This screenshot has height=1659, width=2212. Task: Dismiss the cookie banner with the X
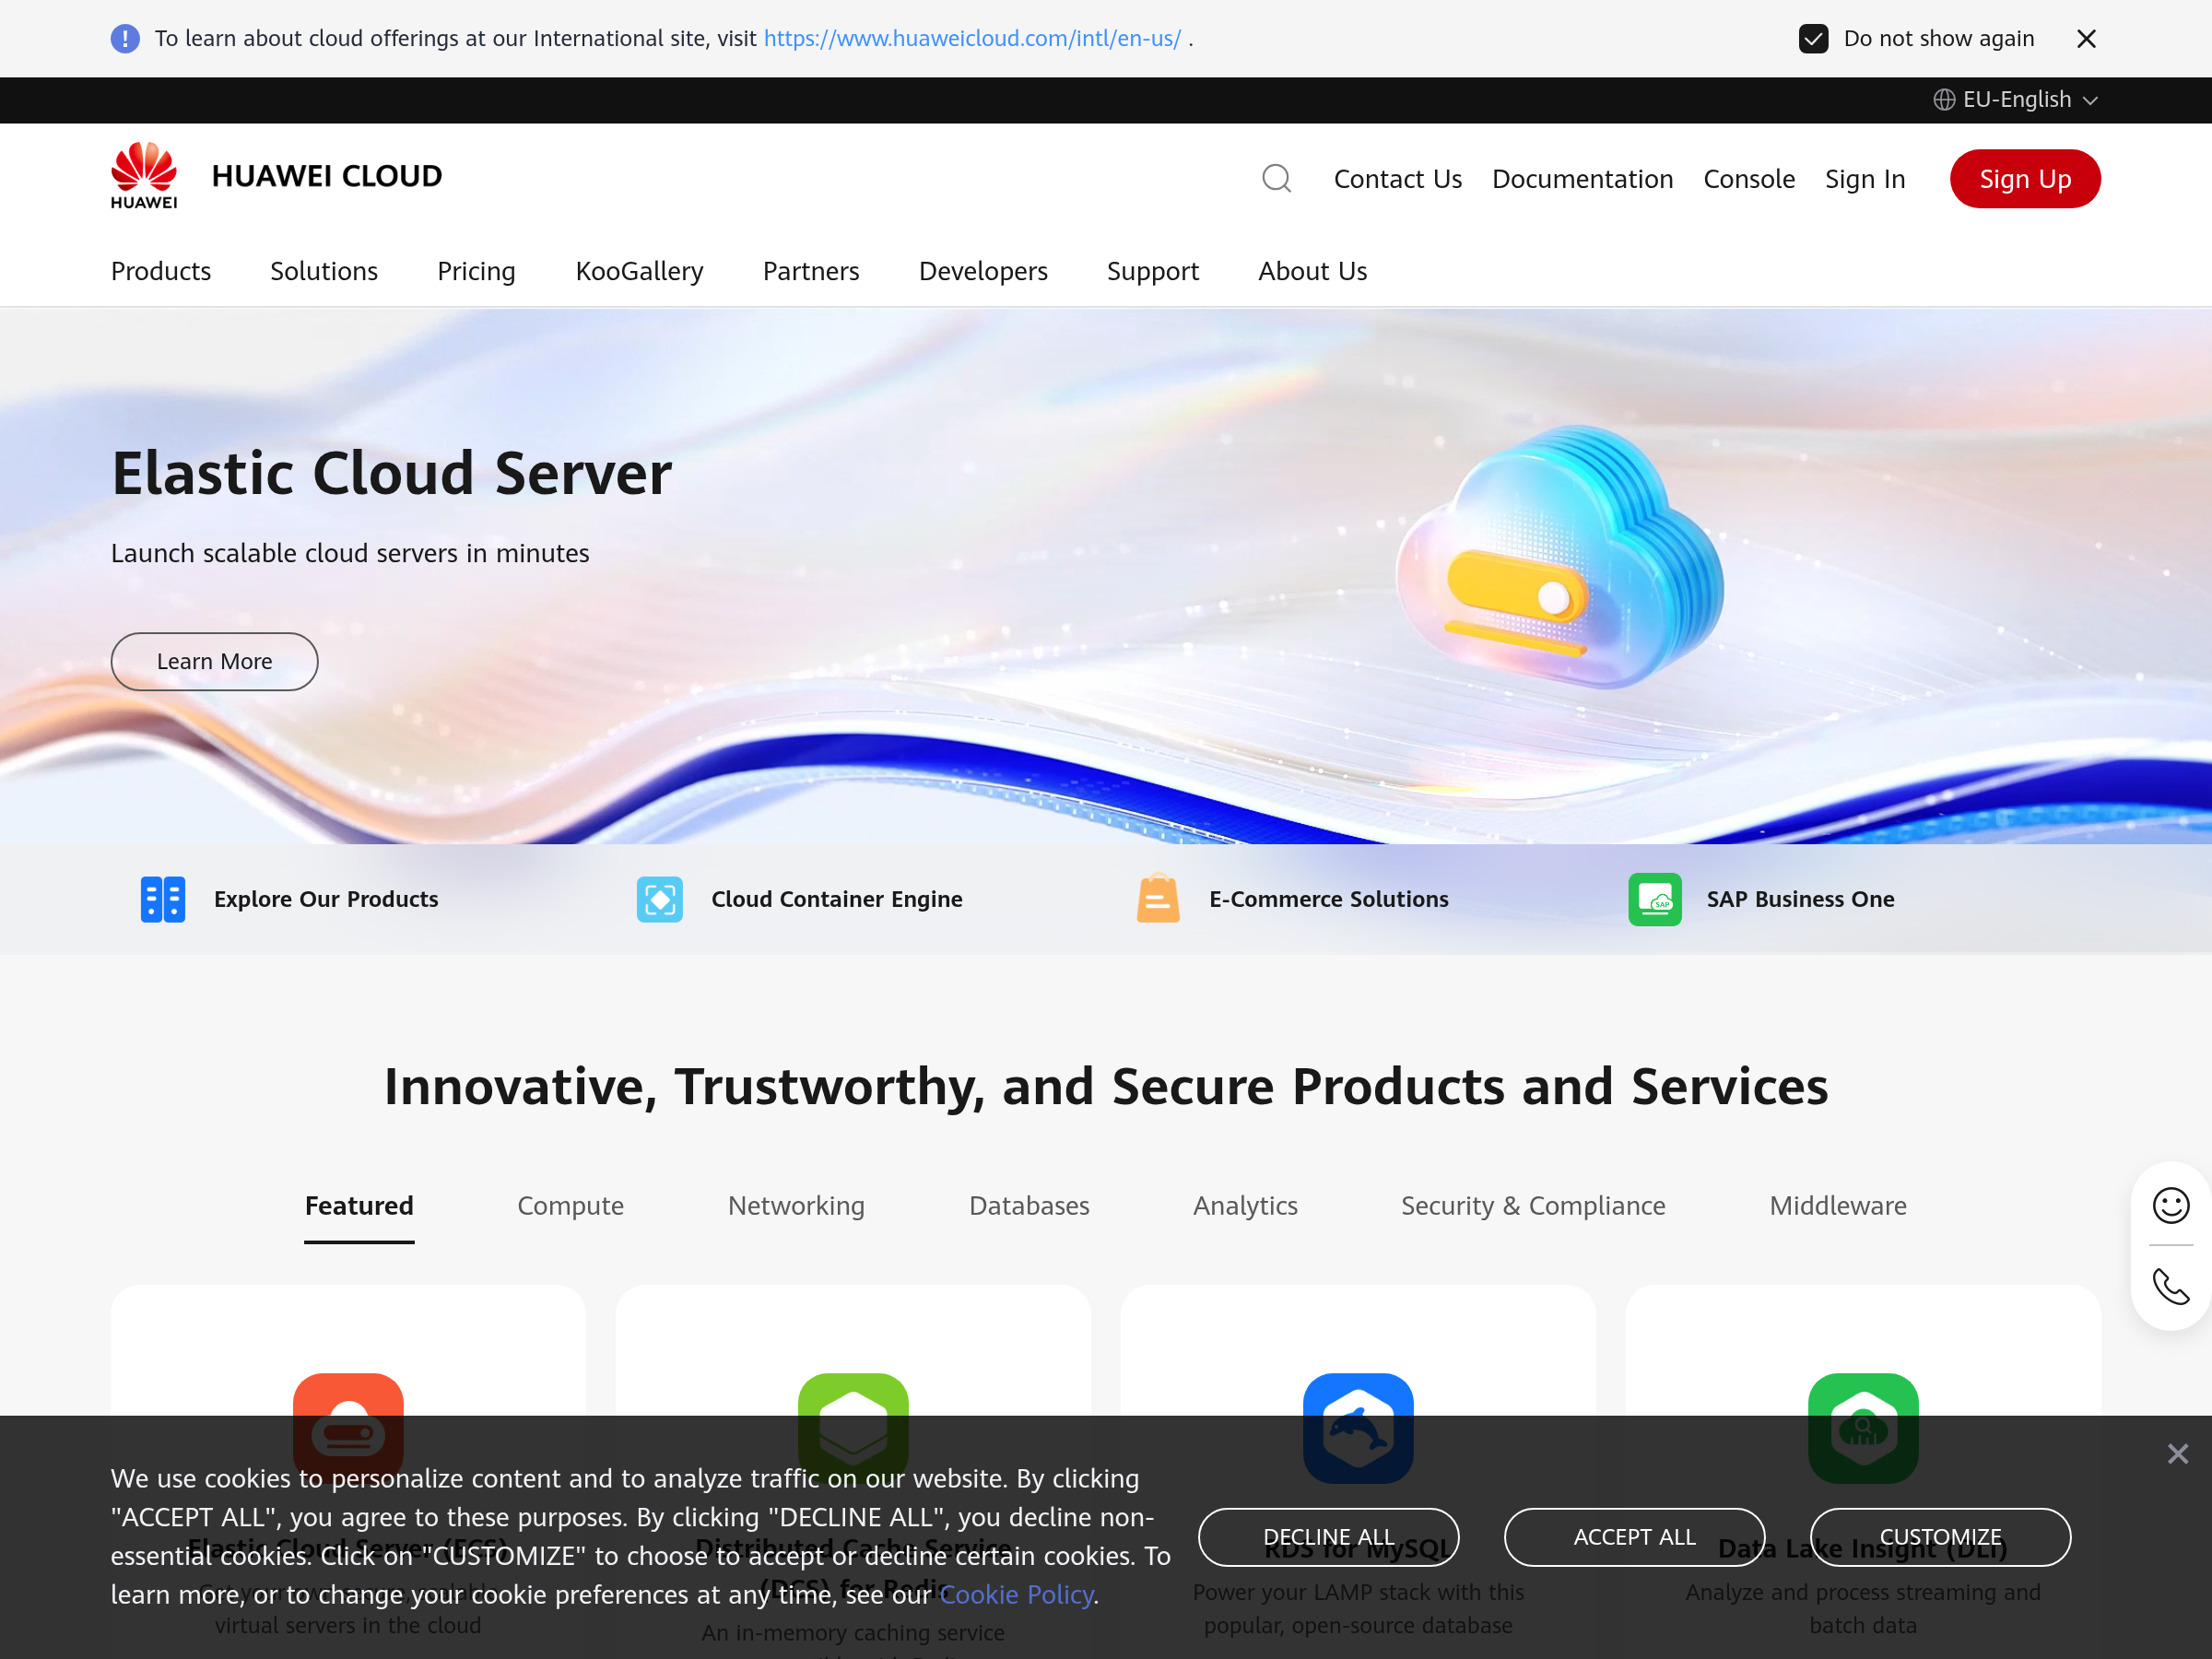coord(2178,1454)
